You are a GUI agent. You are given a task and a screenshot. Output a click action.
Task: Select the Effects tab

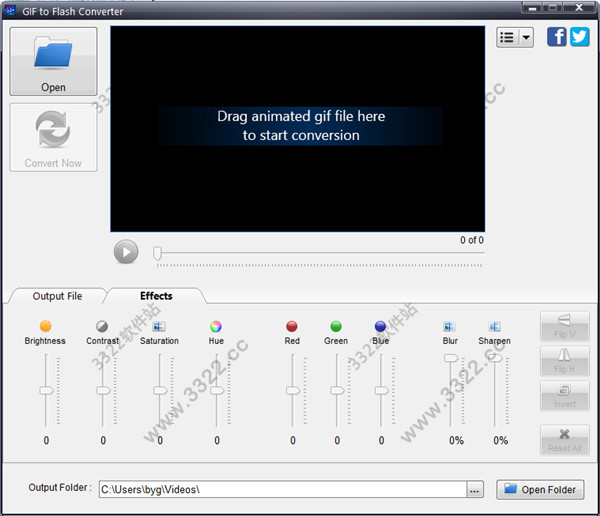point(156,296)
